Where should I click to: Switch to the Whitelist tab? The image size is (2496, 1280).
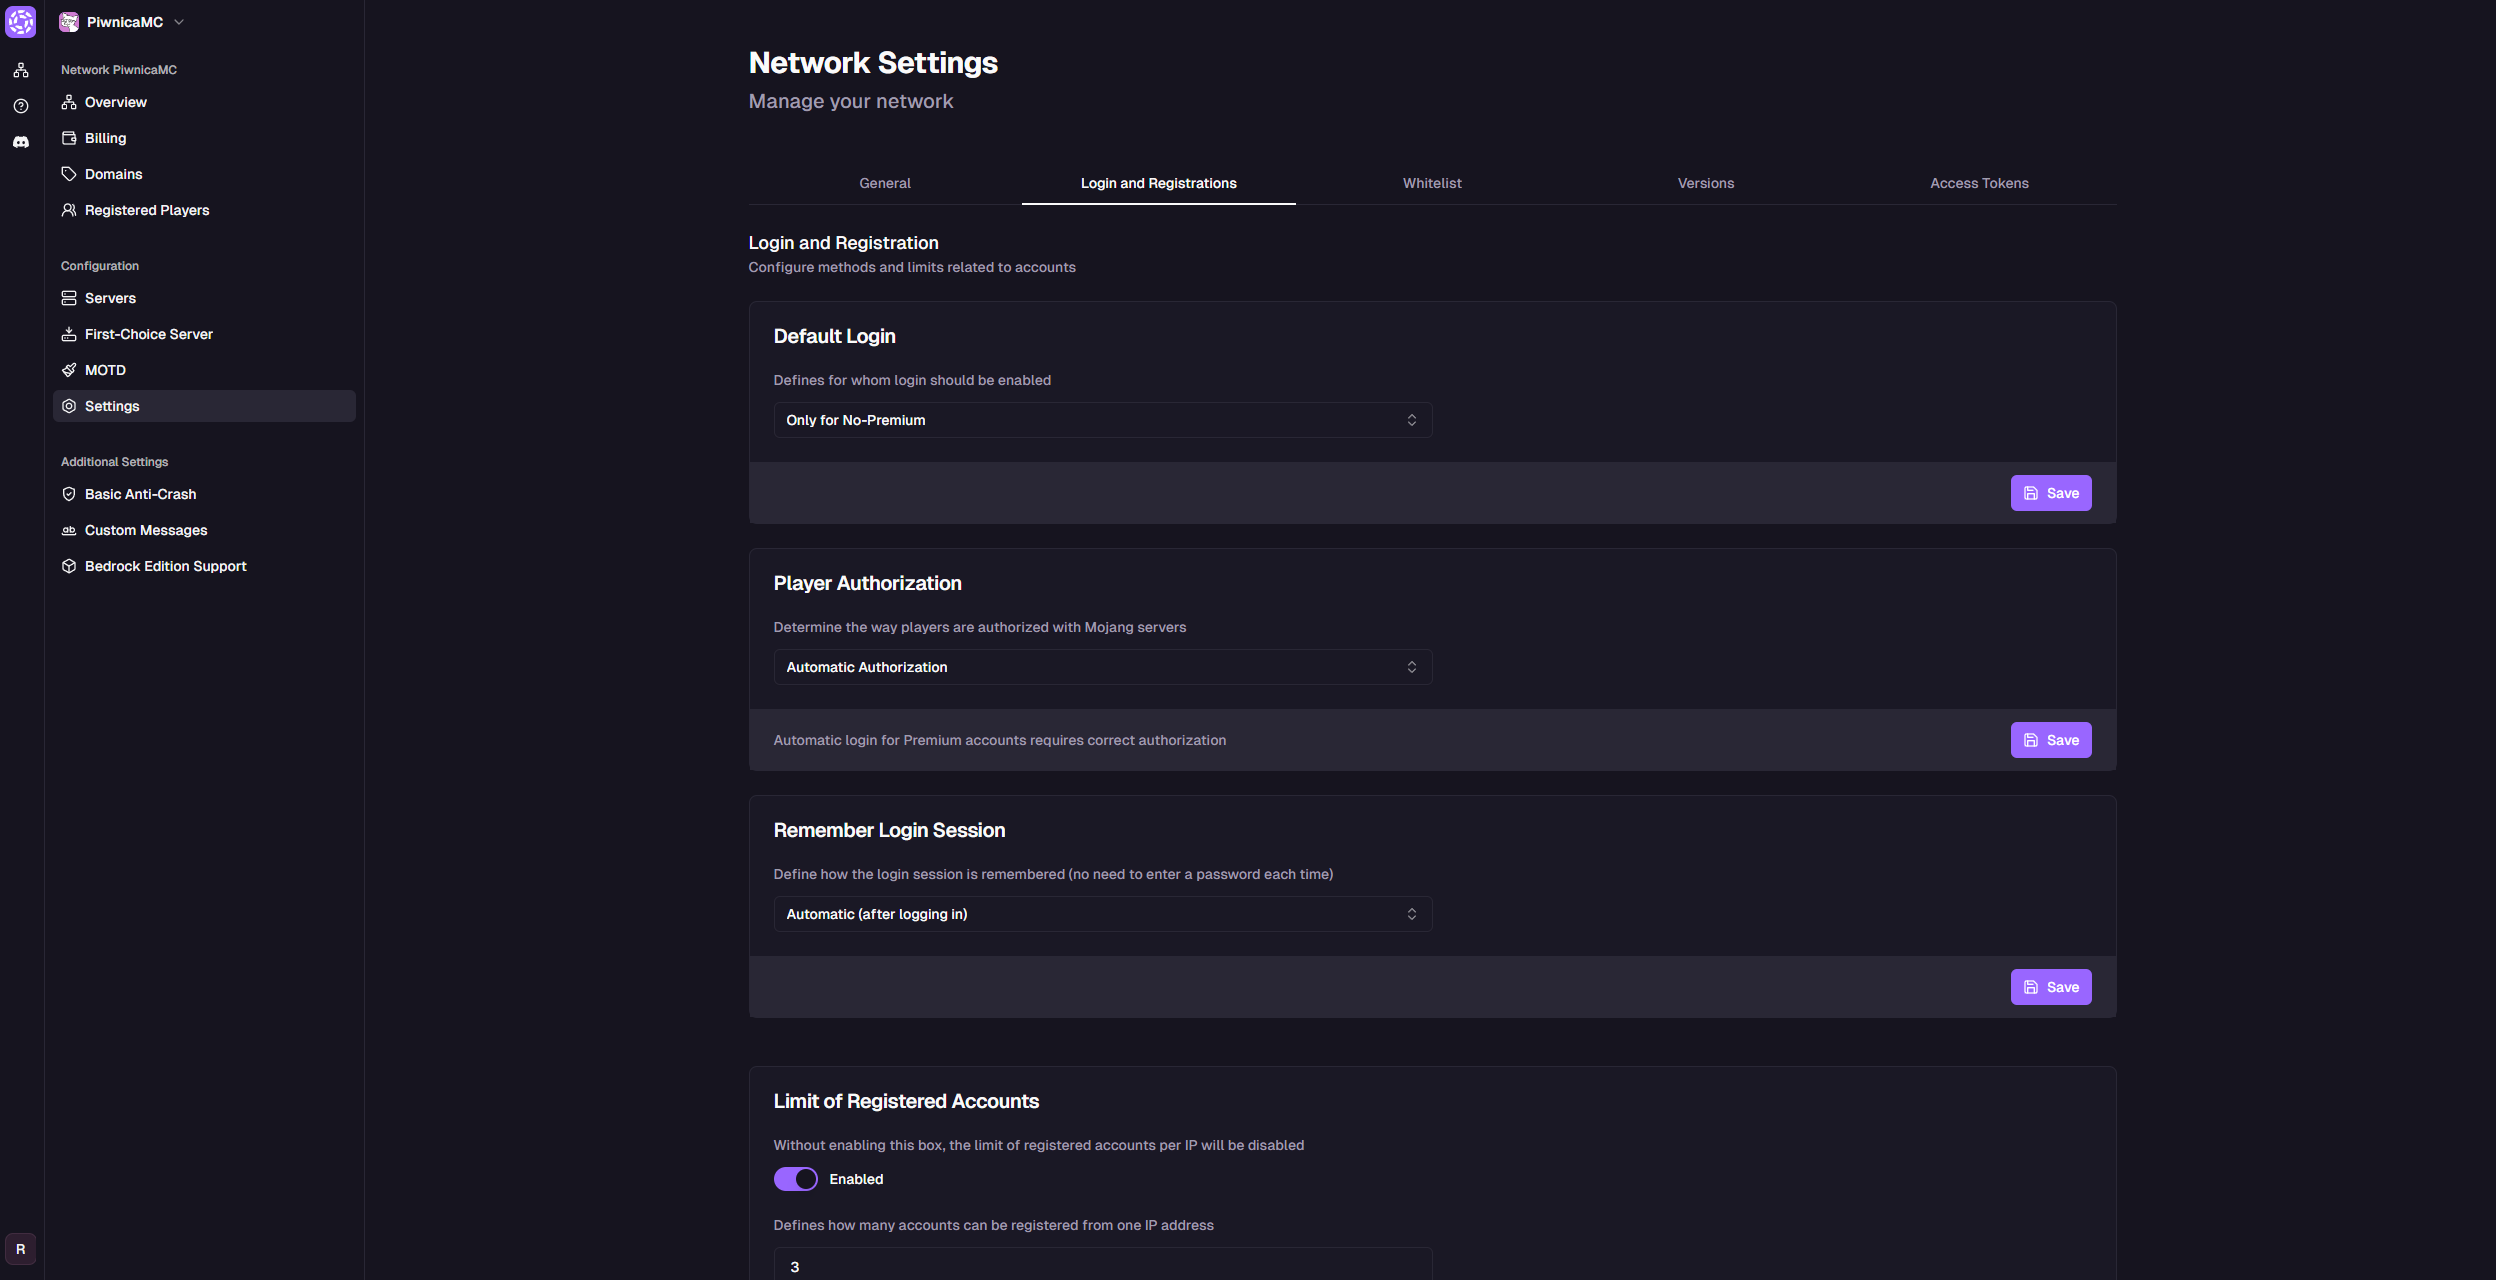[1432, 183]
